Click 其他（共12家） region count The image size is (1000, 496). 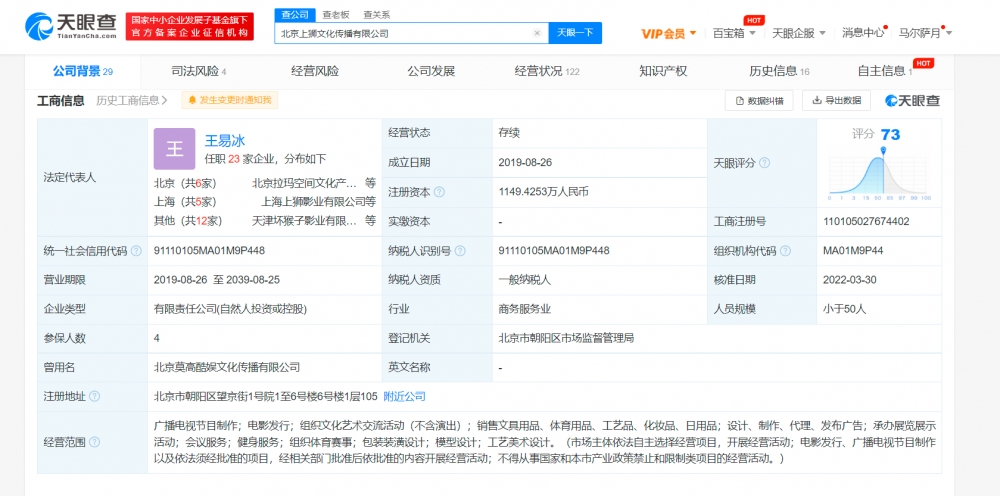point(188,221)
